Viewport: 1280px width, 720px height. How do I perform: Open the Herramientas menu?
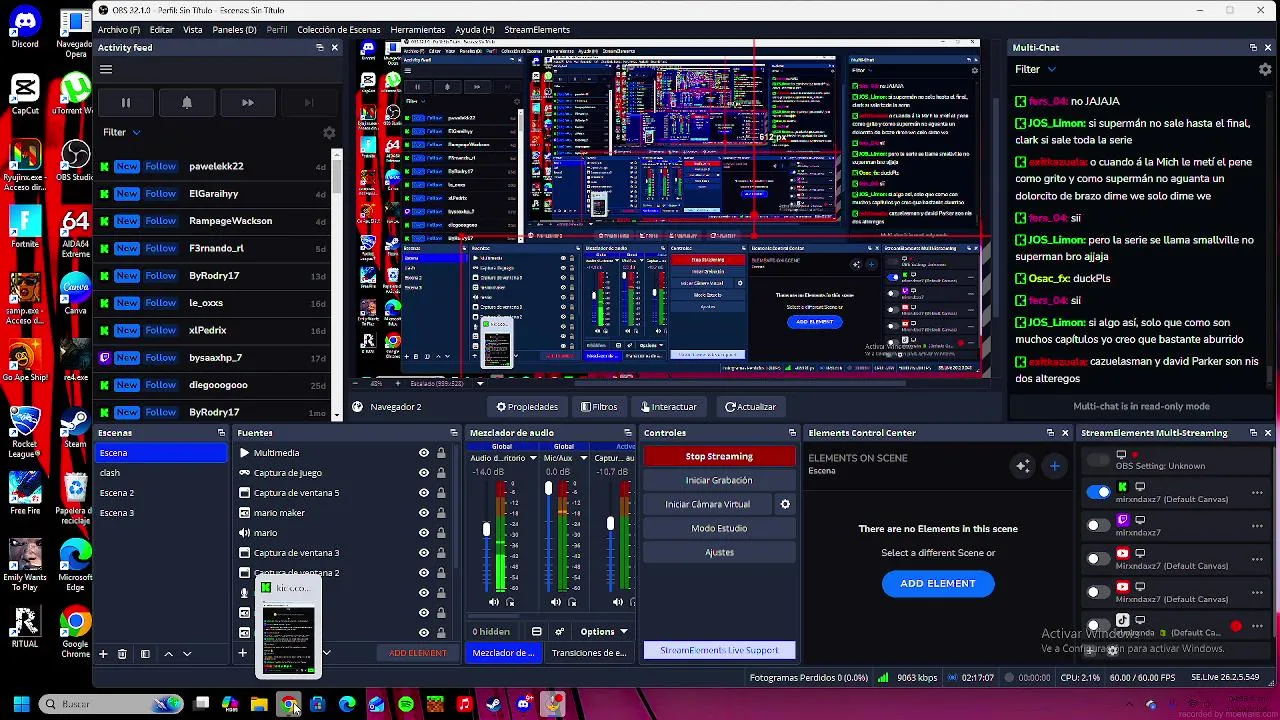click(x=418, y=30)
